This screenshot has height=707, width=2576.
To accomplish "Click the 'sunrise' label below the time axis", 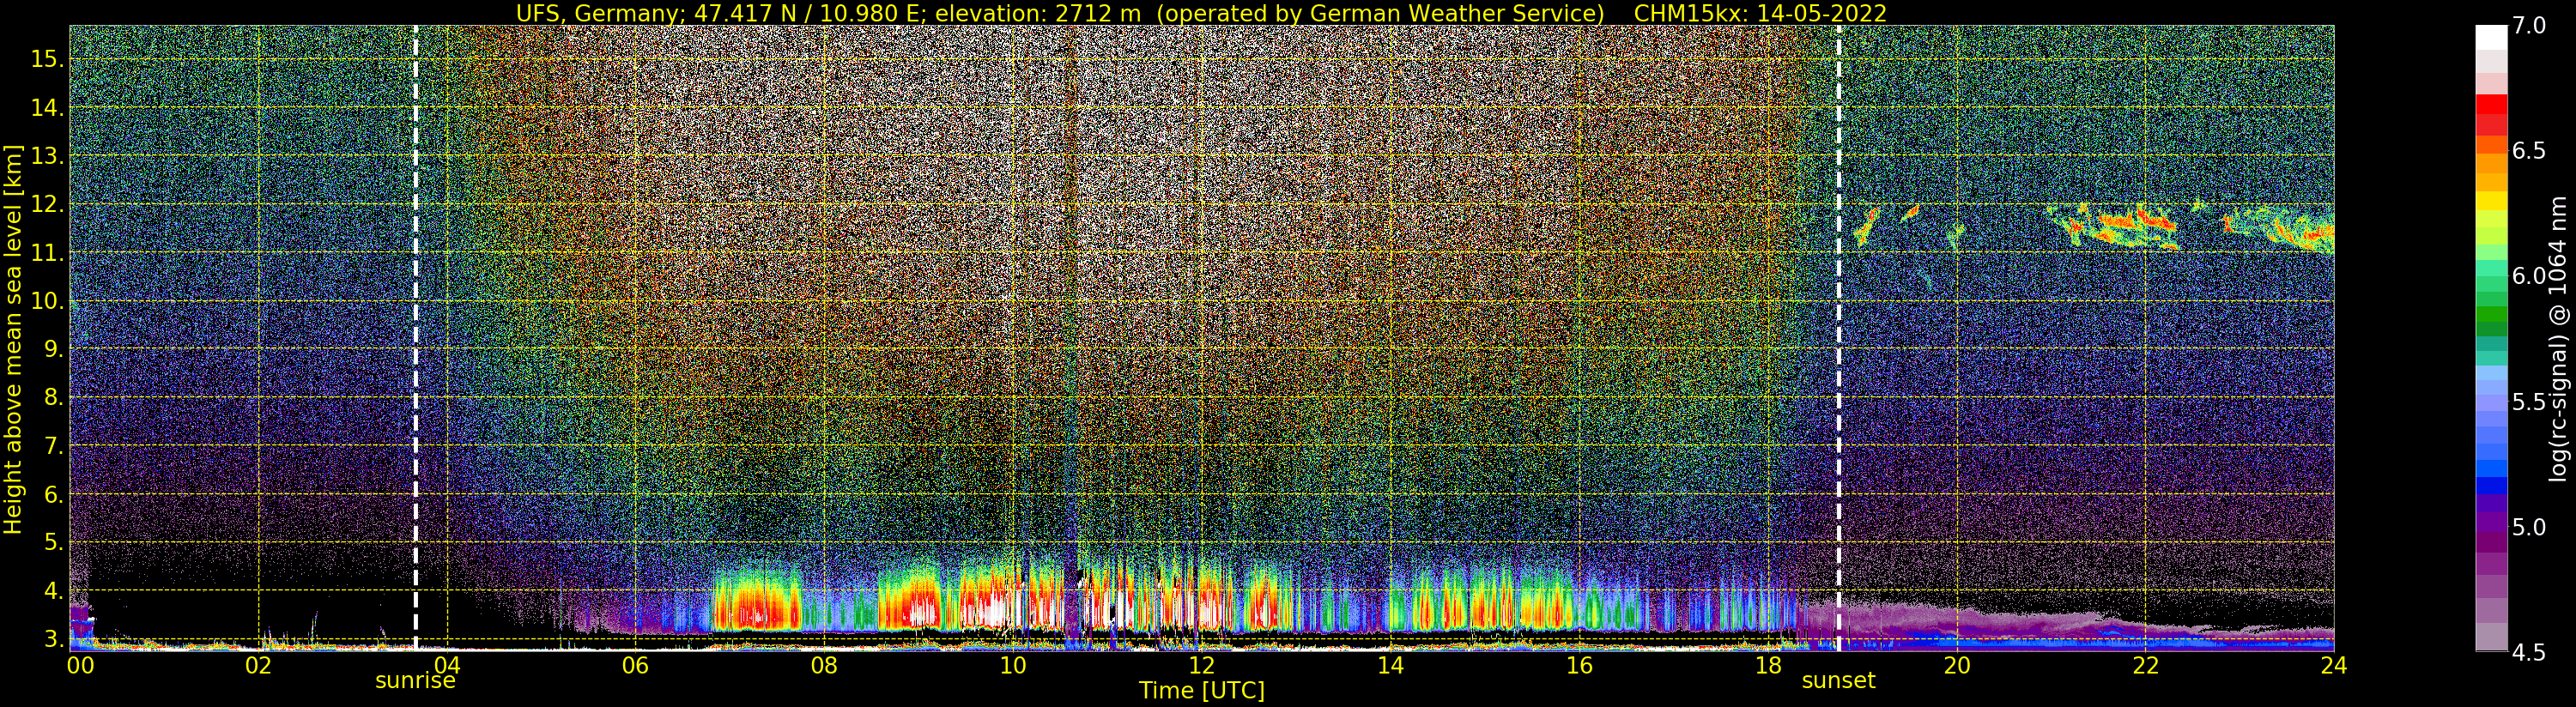I will click(415, 681).
